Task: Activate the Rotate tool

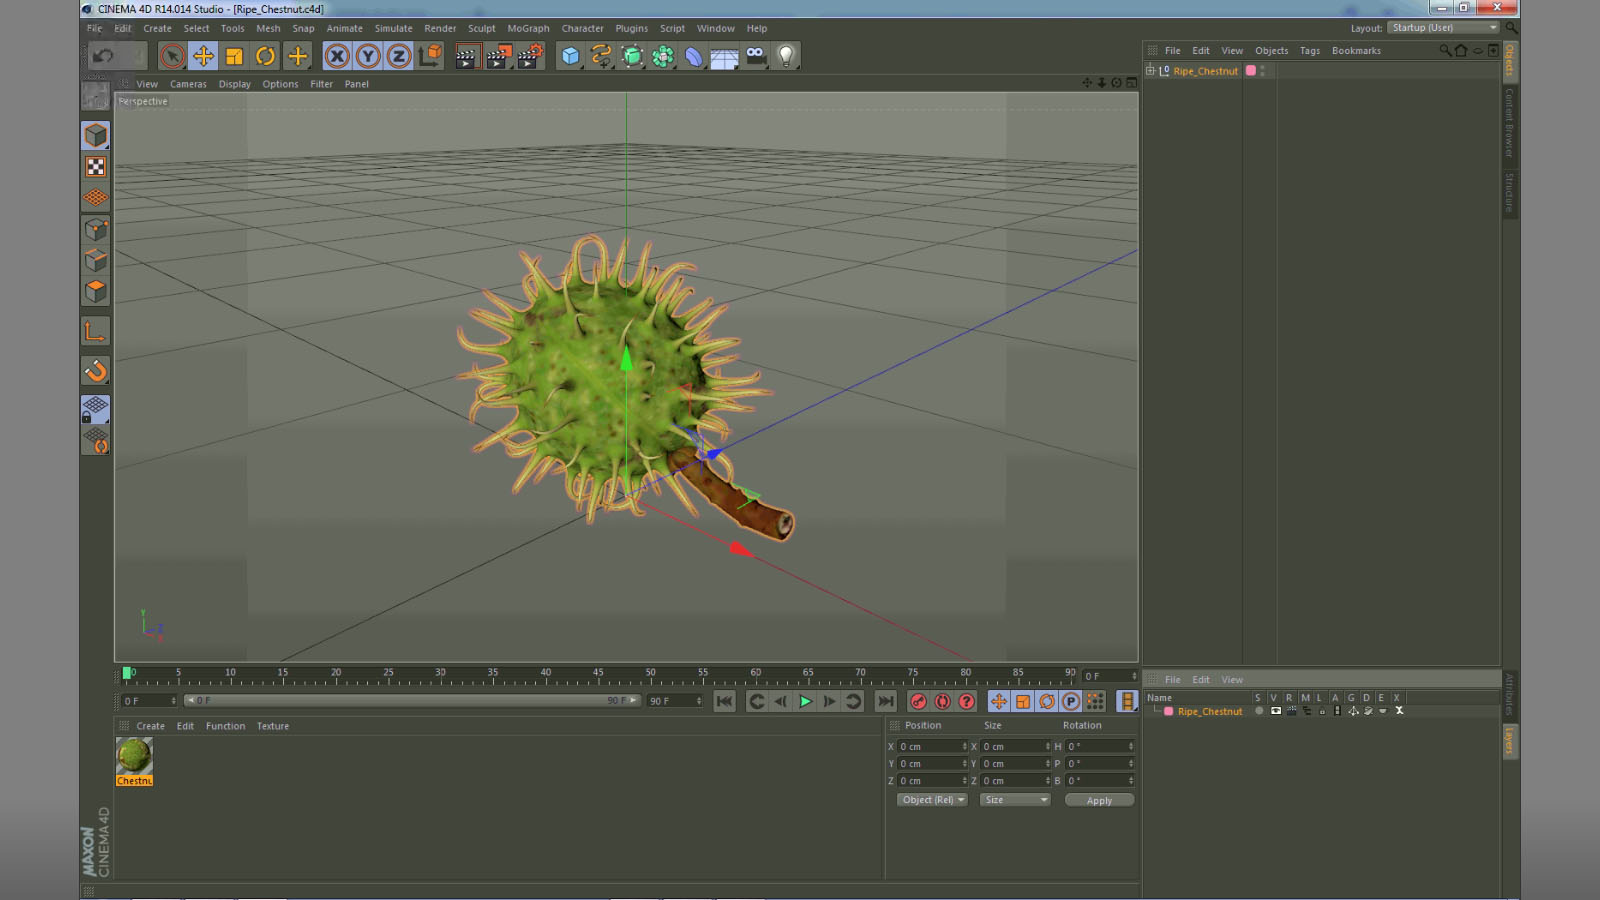Action: (265, 56)
